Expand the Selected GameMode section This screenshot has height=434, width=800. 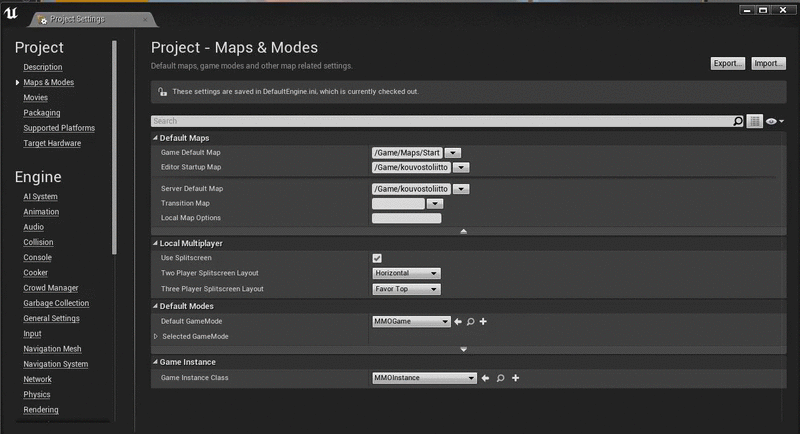point(156,336)
